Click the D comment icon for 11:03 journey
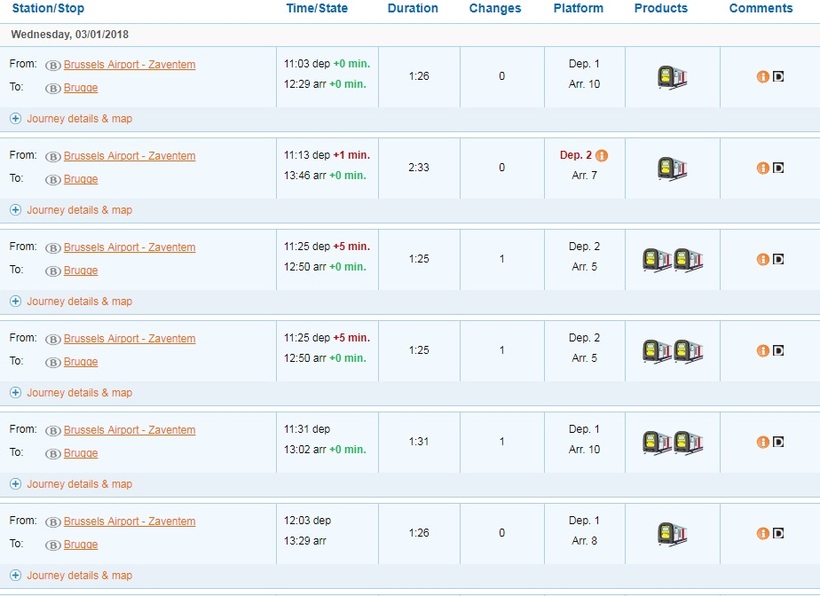The width and height of the screenshot is (820, 596). [778, 77]
